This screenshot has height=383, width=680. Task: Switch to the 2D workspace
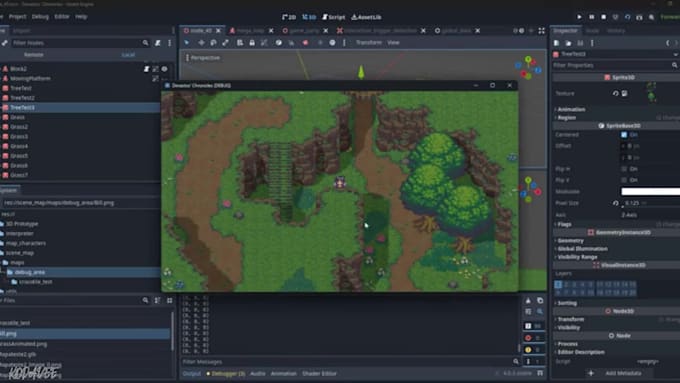[x=289, y=17]
